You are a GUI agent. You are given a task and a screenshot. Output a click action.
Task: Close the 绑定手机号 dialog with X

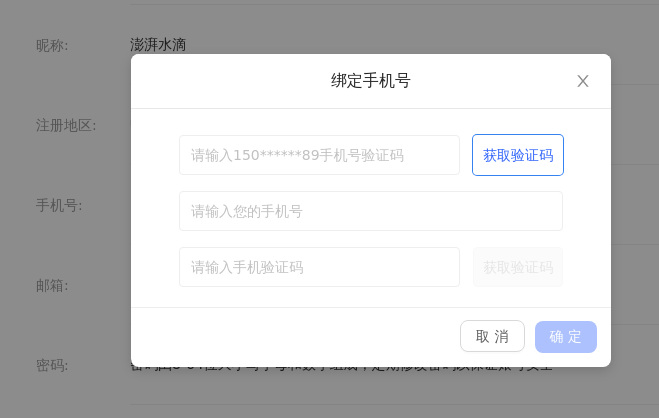[x=583, y=81]
